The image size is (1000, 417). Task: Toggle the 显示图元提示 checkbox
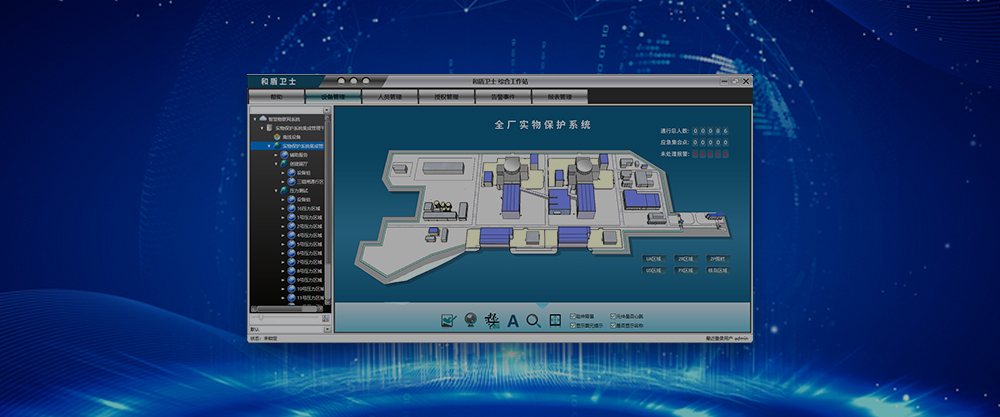click(x=573, y=325)
